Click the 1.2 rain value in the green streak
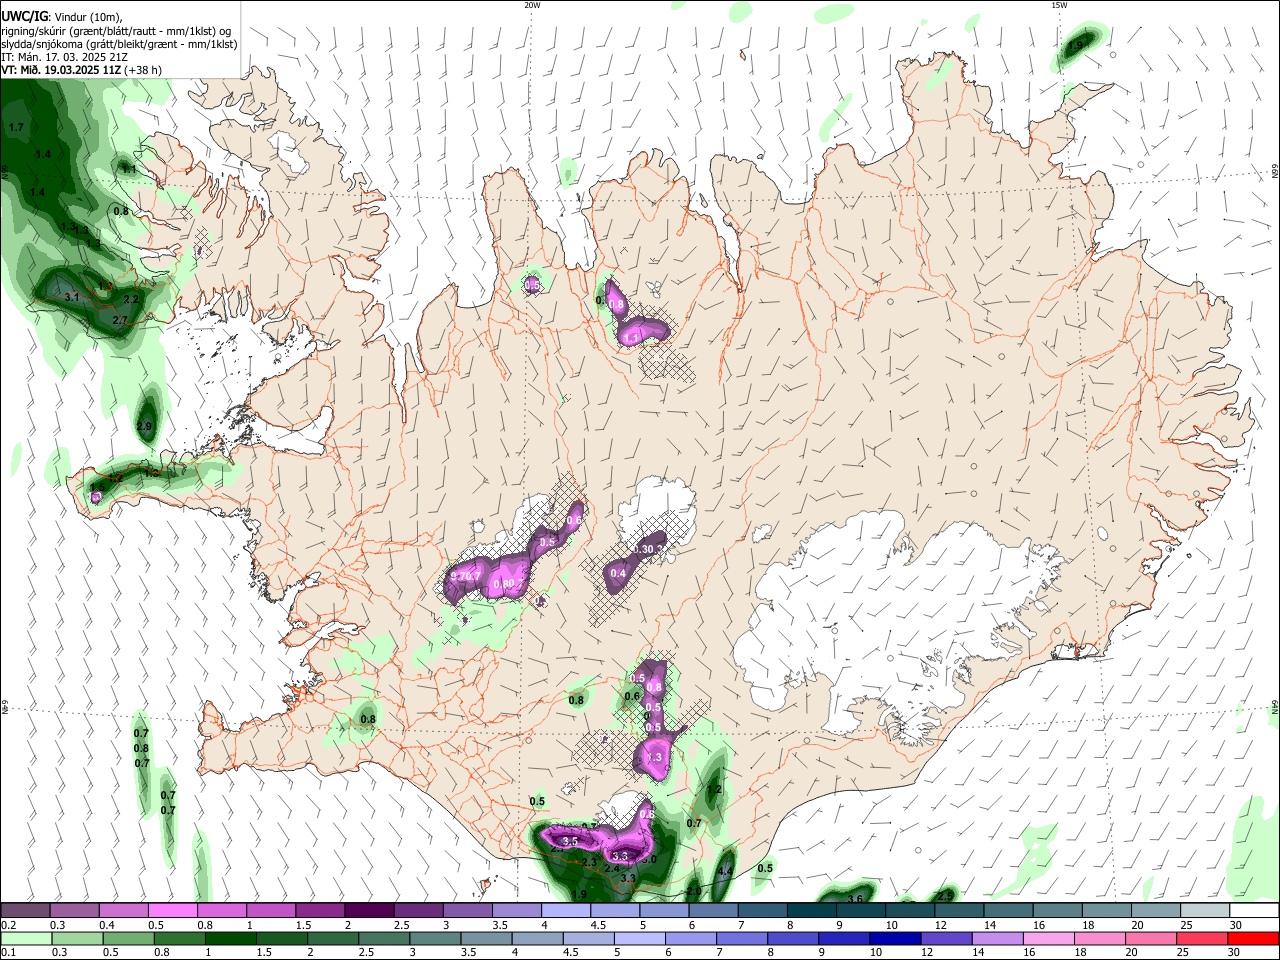Viewport: 1280px width, 960px height. pyautogui.click(x=714, y=790)
